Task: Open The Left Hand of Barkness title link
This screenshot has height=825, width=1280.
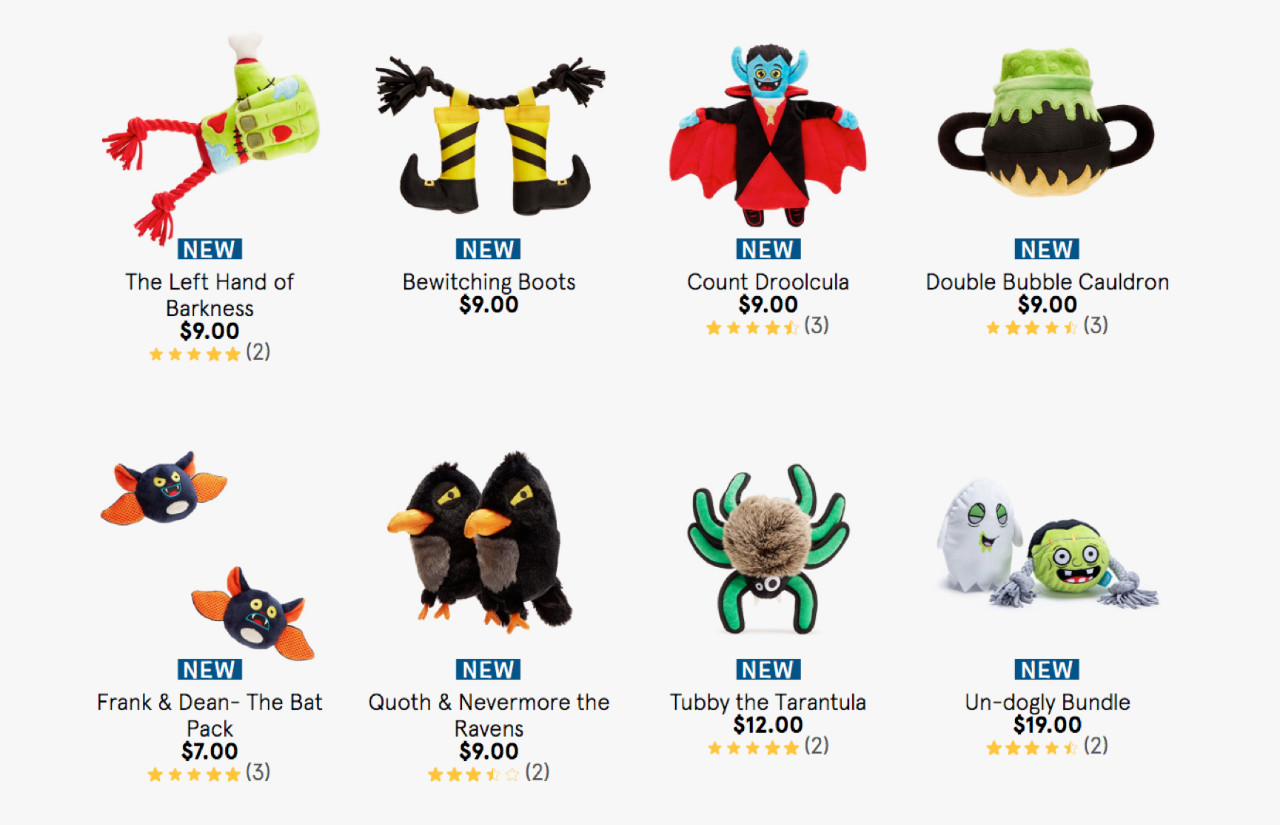Action: click(x=210, y=295)
